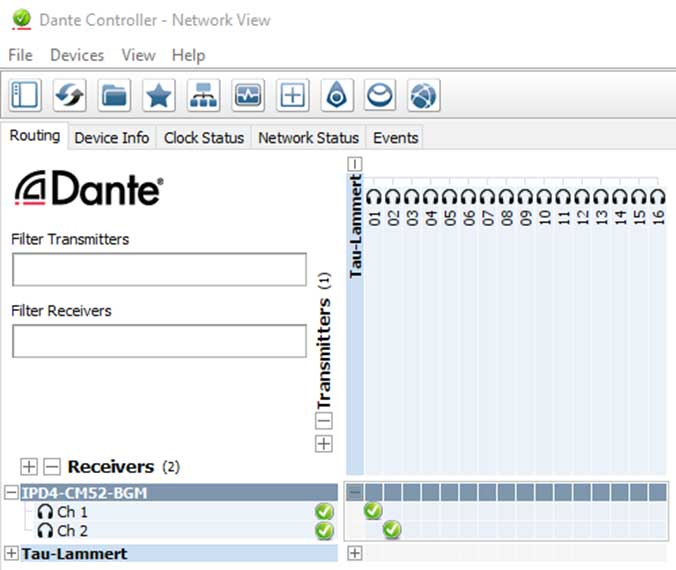Open the Help menu
This screenshot has height=570, width=676.
(188, 55)
